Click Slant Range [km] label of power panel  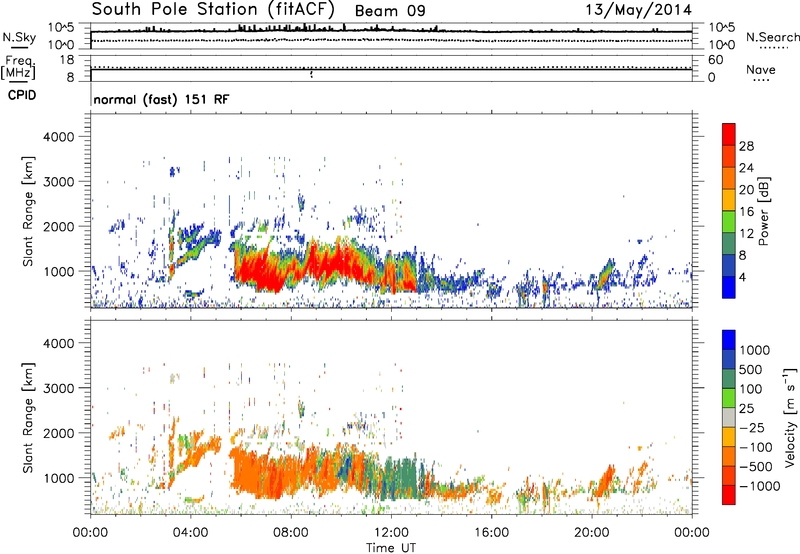pos(28,211)
